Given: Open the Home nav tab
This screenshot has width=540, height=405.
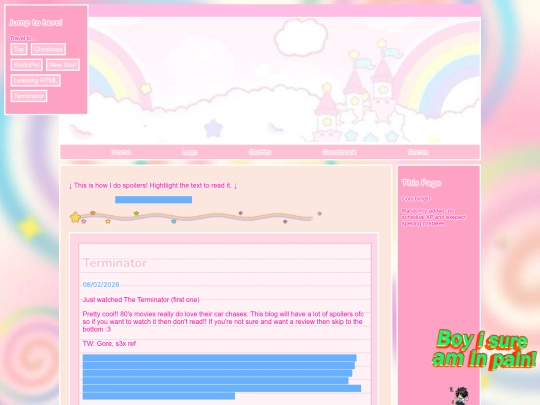Looking at the screenshot, I should tap(121, 152).
